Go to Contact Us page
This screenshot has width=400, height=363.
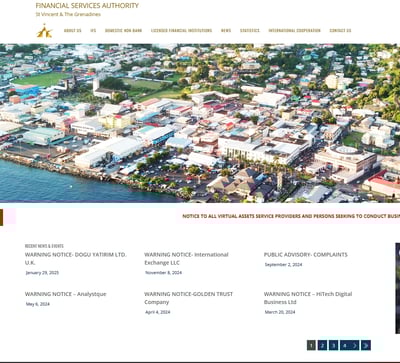pyautogui.click(x=340, y=30)
